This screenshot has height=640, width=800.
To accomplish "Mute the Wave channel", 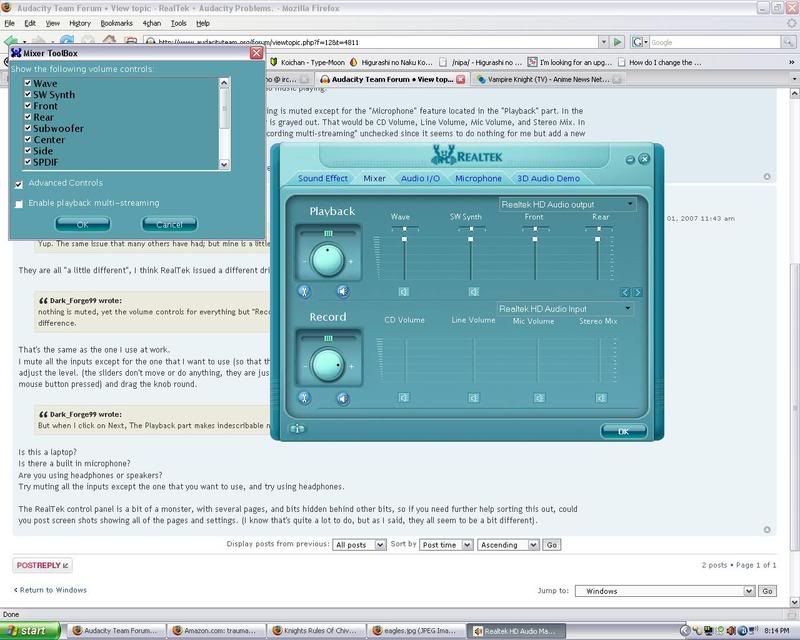I will (x=403, y=292).
